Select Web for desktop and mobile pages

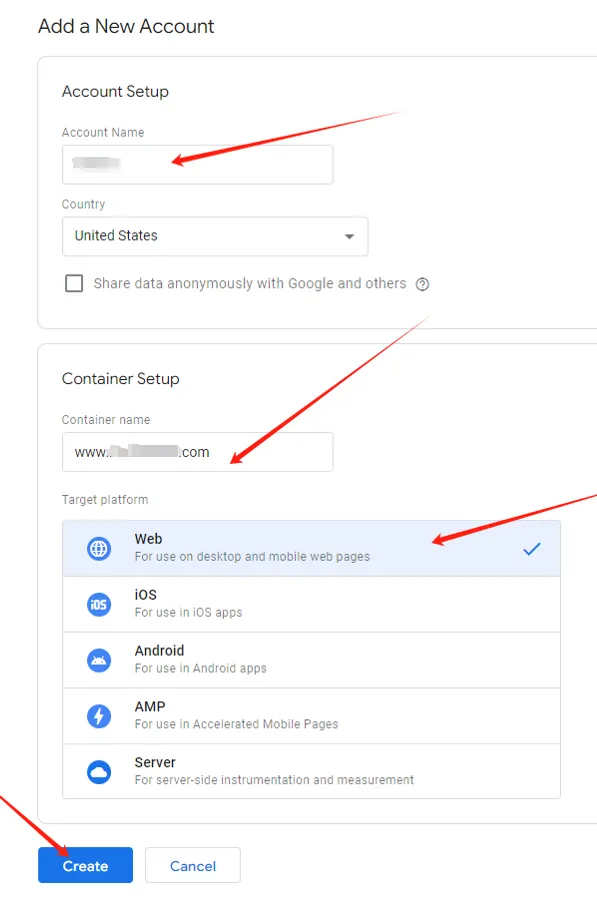pyautogui.click(x=311, y=548)
